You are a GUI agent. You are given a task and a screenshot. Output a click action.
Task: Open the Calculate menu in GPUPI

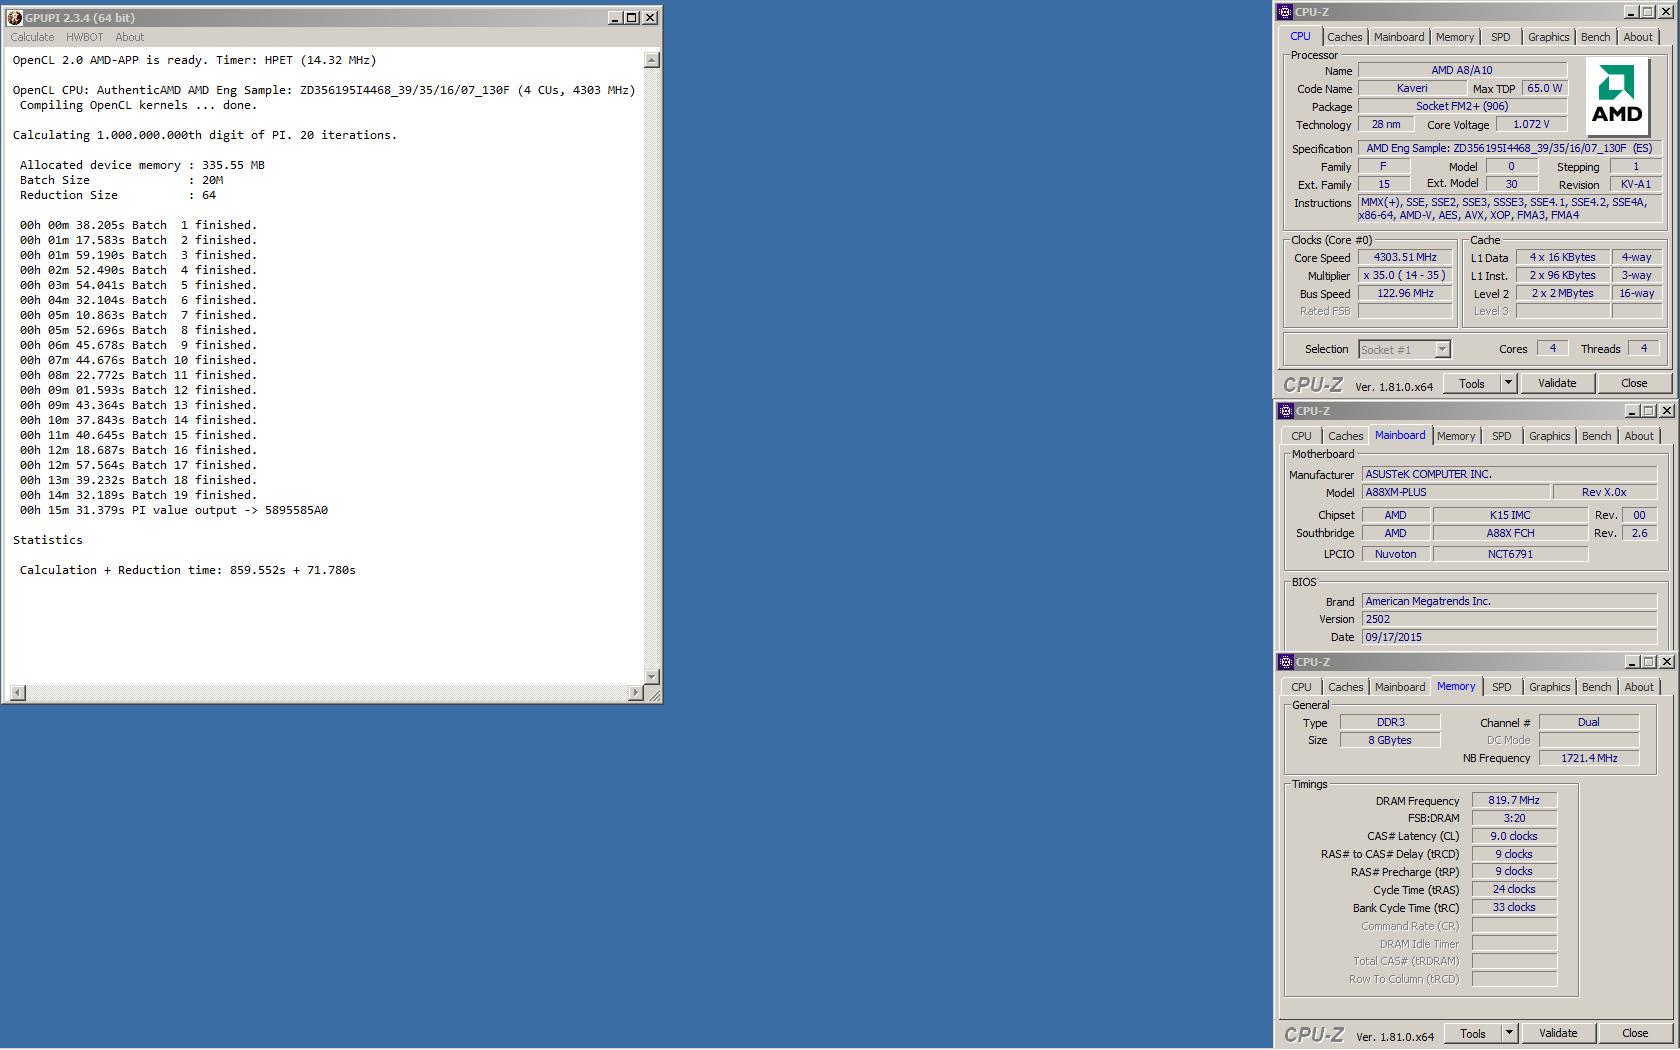click(x=32, y=37)
